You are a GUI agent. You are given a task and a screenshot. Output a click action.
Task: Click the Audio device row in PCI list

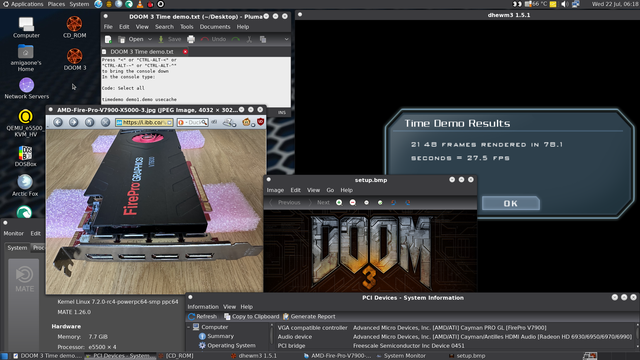click(455, 337)
